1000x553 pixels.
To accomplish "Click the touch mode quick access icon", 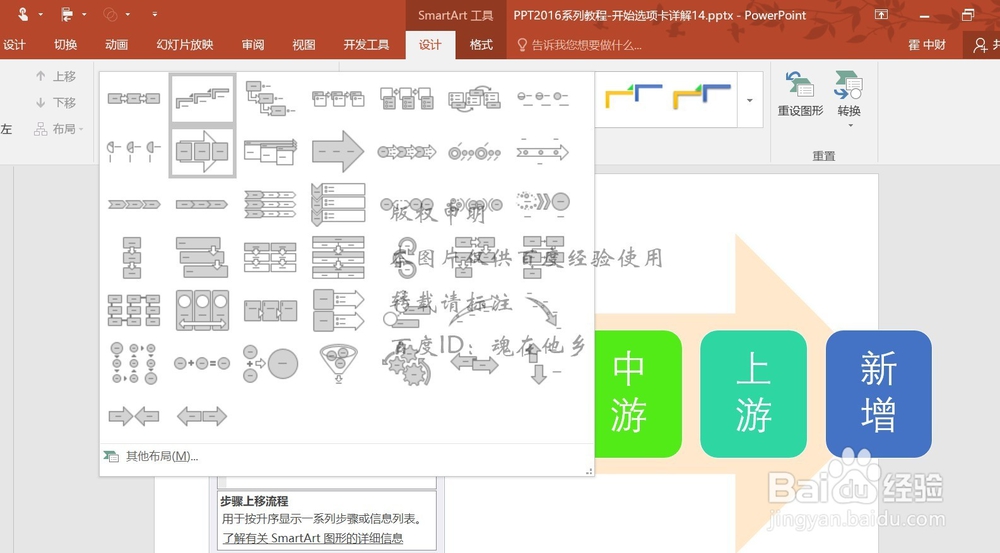I will 24,14.
